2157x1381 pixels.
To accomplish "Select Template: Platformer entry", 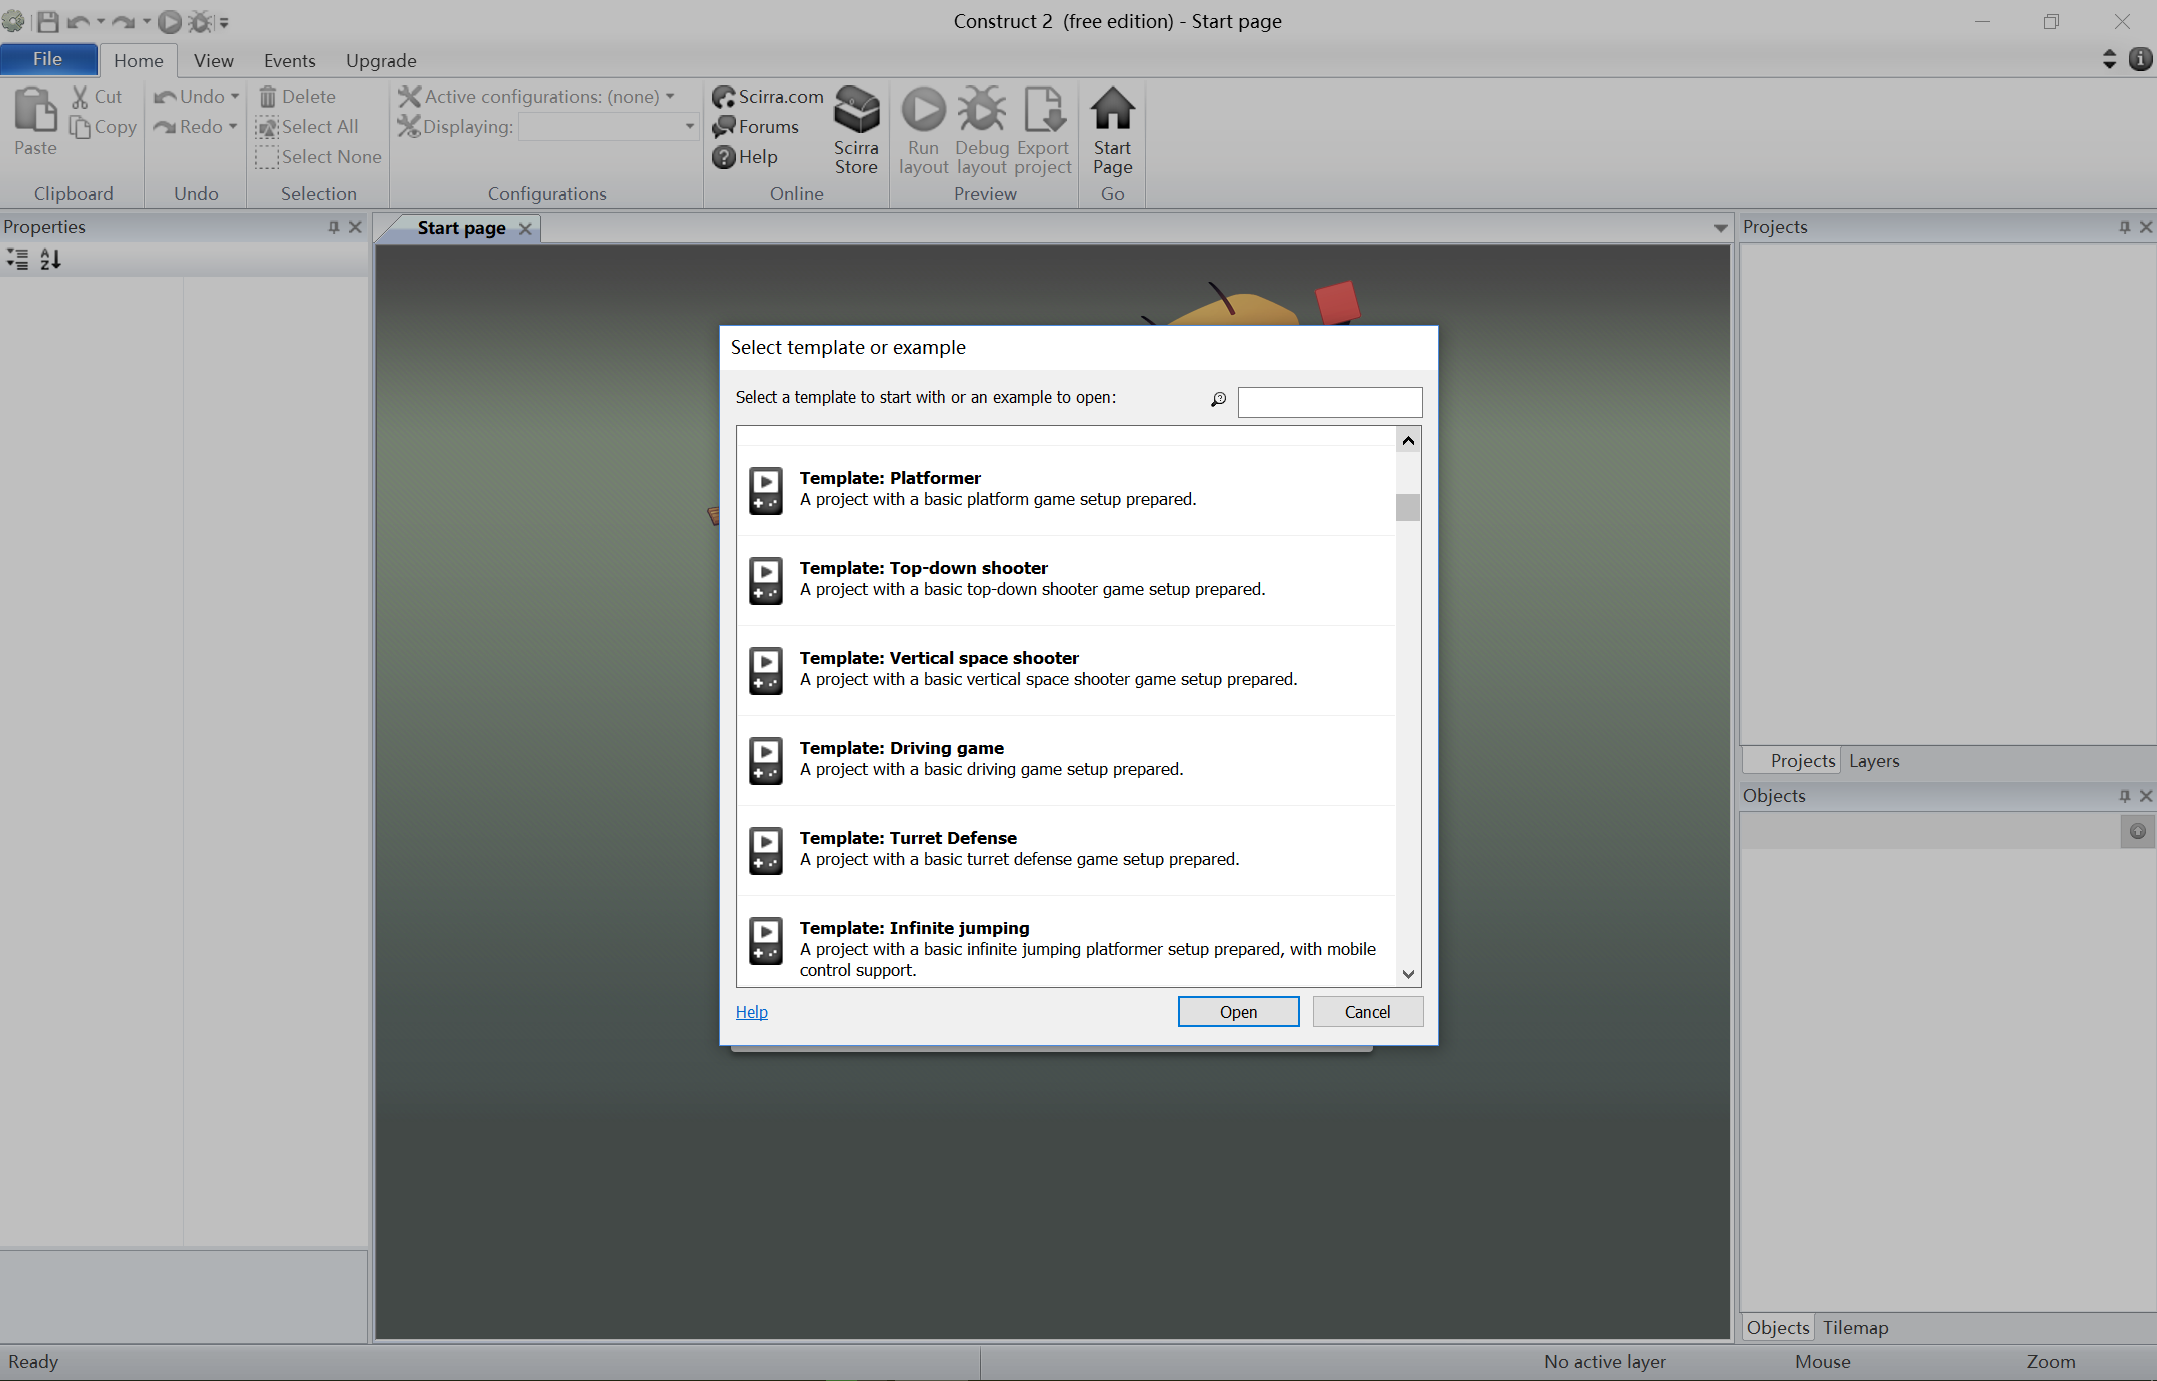I will click(x=1066, y=490).
